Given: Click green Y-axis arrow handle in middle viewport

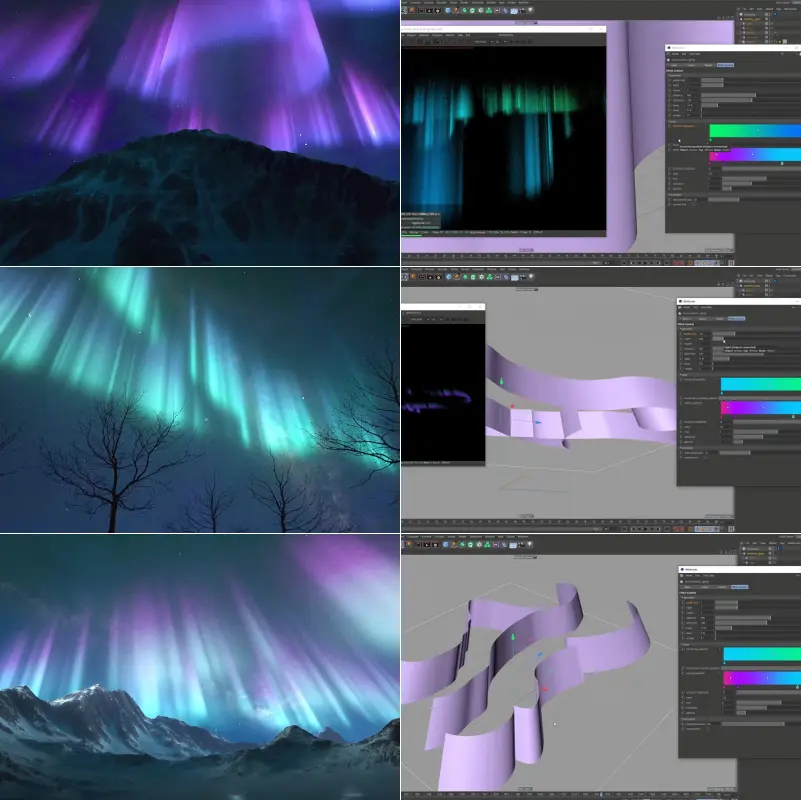Looking at the screenshot, I should tap(501, 381).
